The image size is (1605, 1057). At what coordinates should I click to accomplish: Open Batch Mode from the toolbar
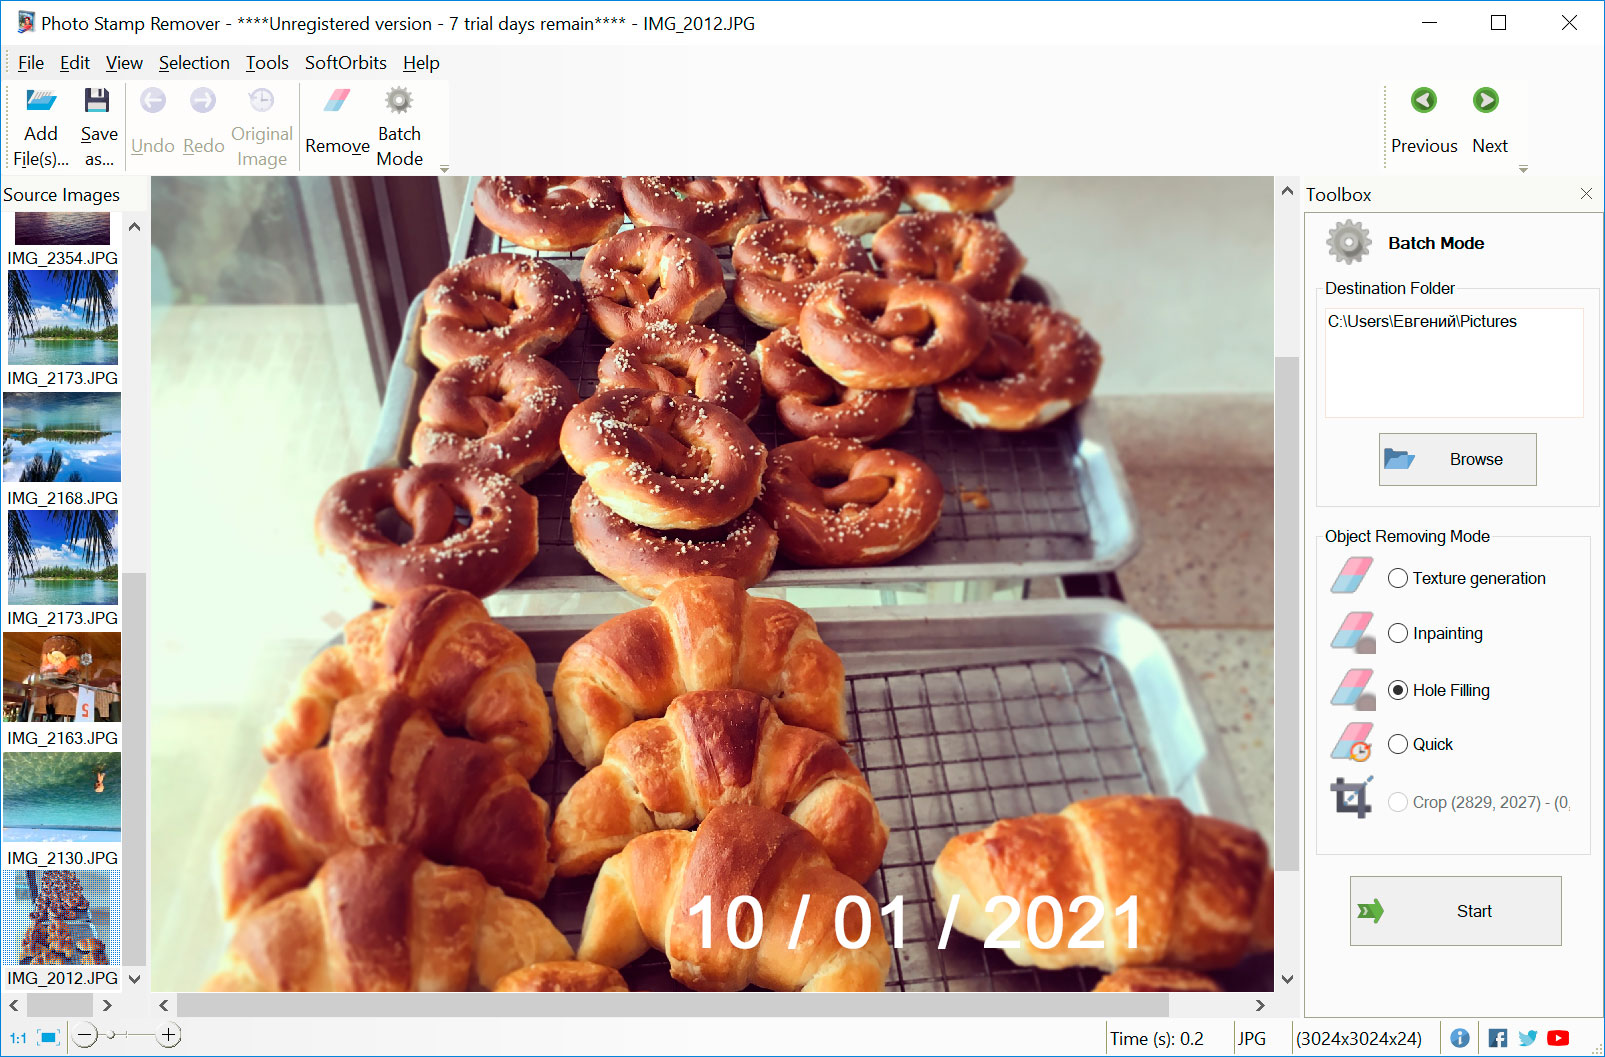coord(399,120)
